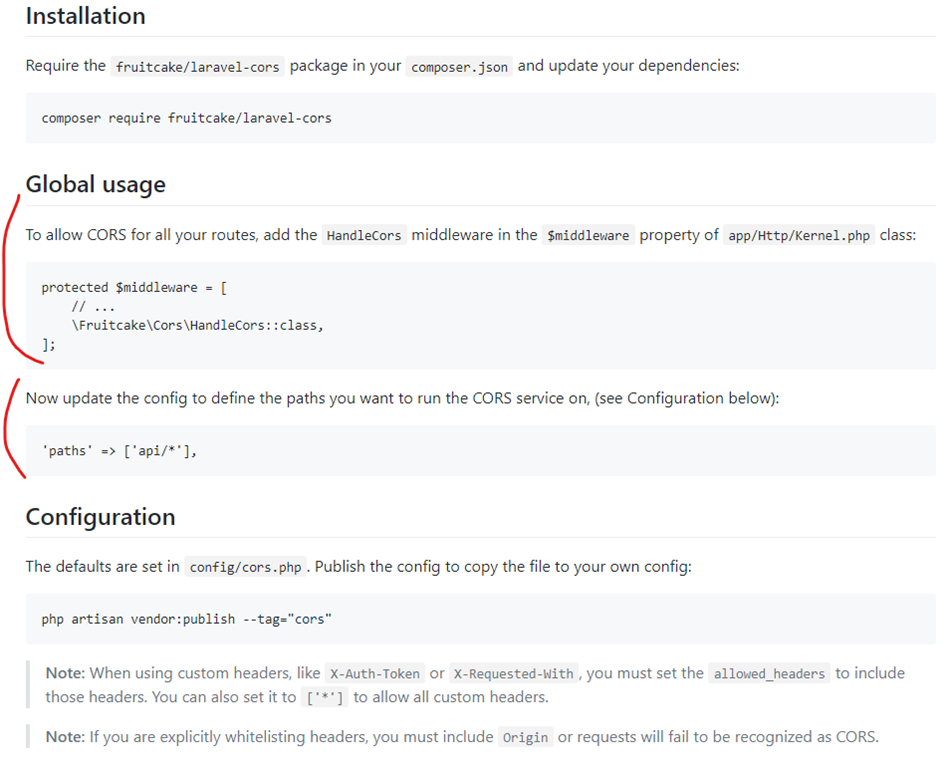Click the HandleCors inline code
This screenshot has width=952, height=768.
(x=364, y=236)
